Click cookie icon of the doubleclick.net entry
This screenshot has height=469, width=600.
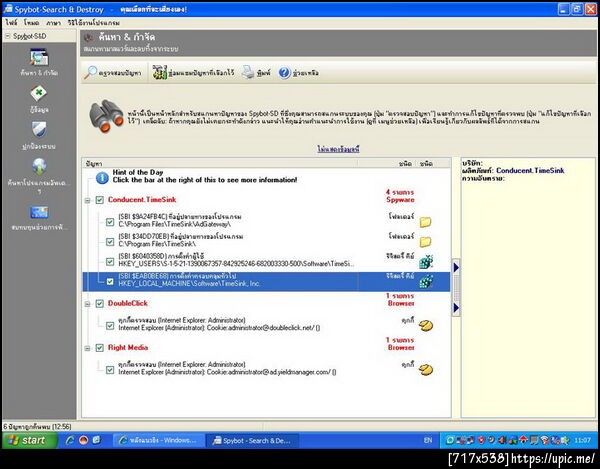coord(426,326)
